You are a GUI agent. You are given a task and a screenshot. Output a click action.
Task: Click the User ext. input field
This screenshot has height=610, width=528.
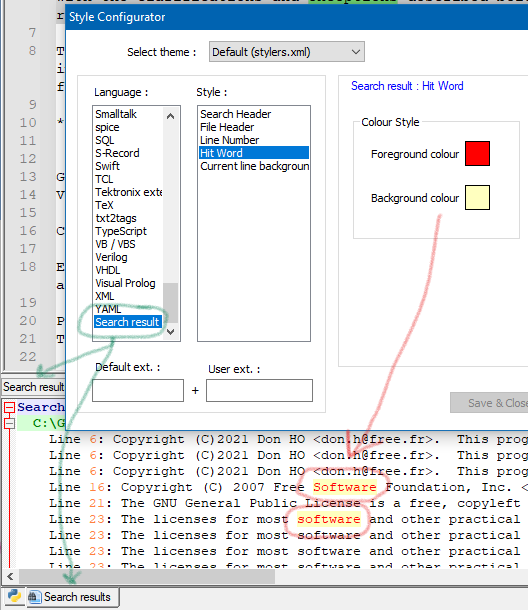pyautogui.click(x=259, y=391)
